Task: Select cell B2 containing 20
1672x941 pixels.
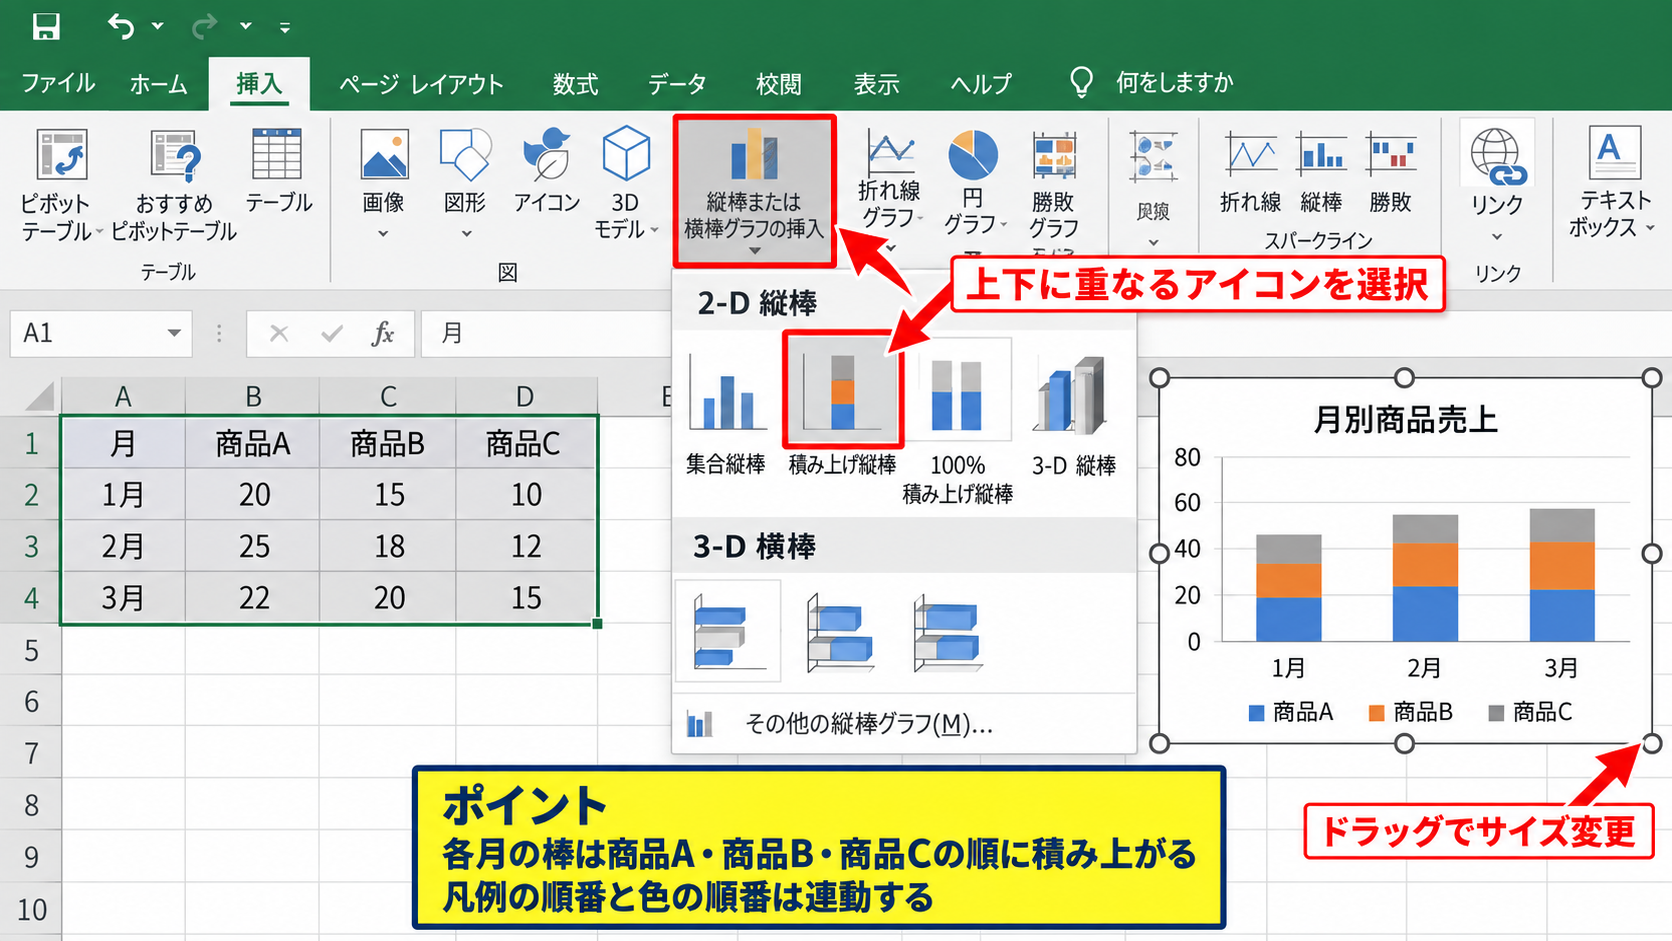Action: pyautogui.click(x=253, y=494)
